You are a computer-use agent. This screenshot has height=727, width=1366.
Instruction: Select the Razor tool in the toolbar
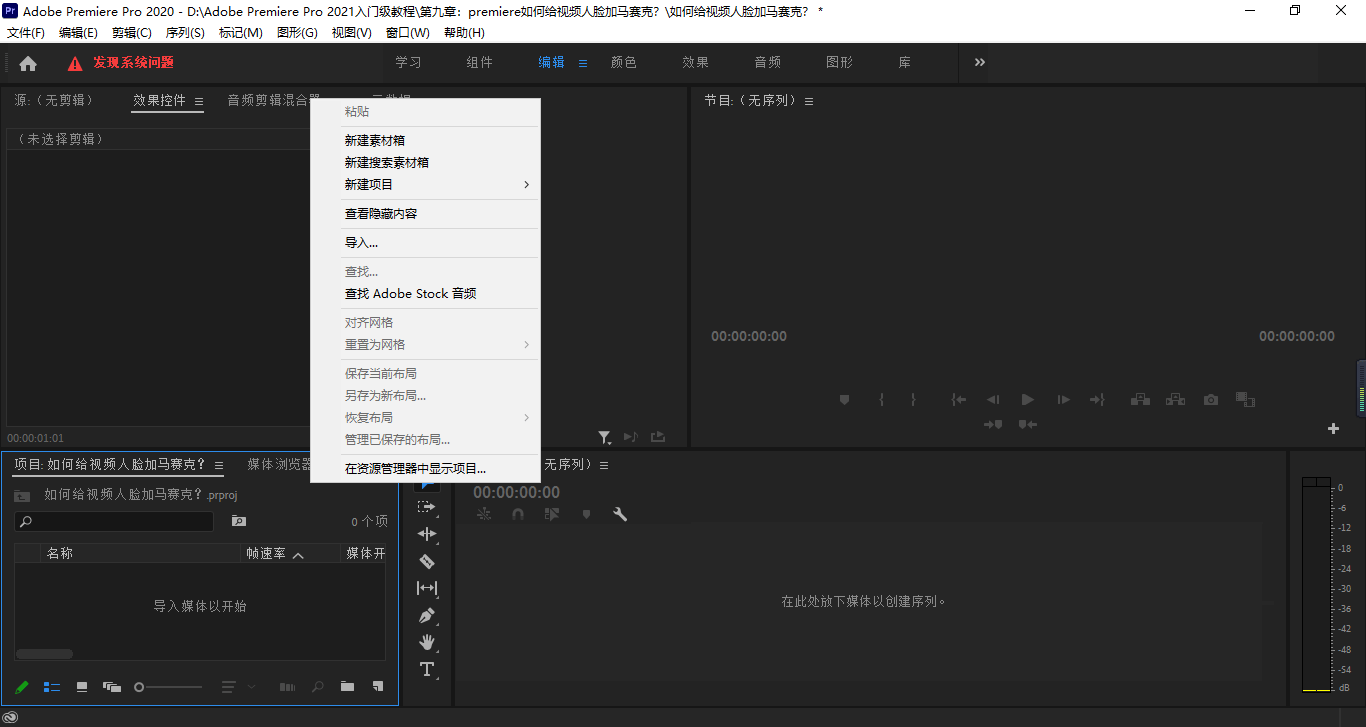click(427, 561)
